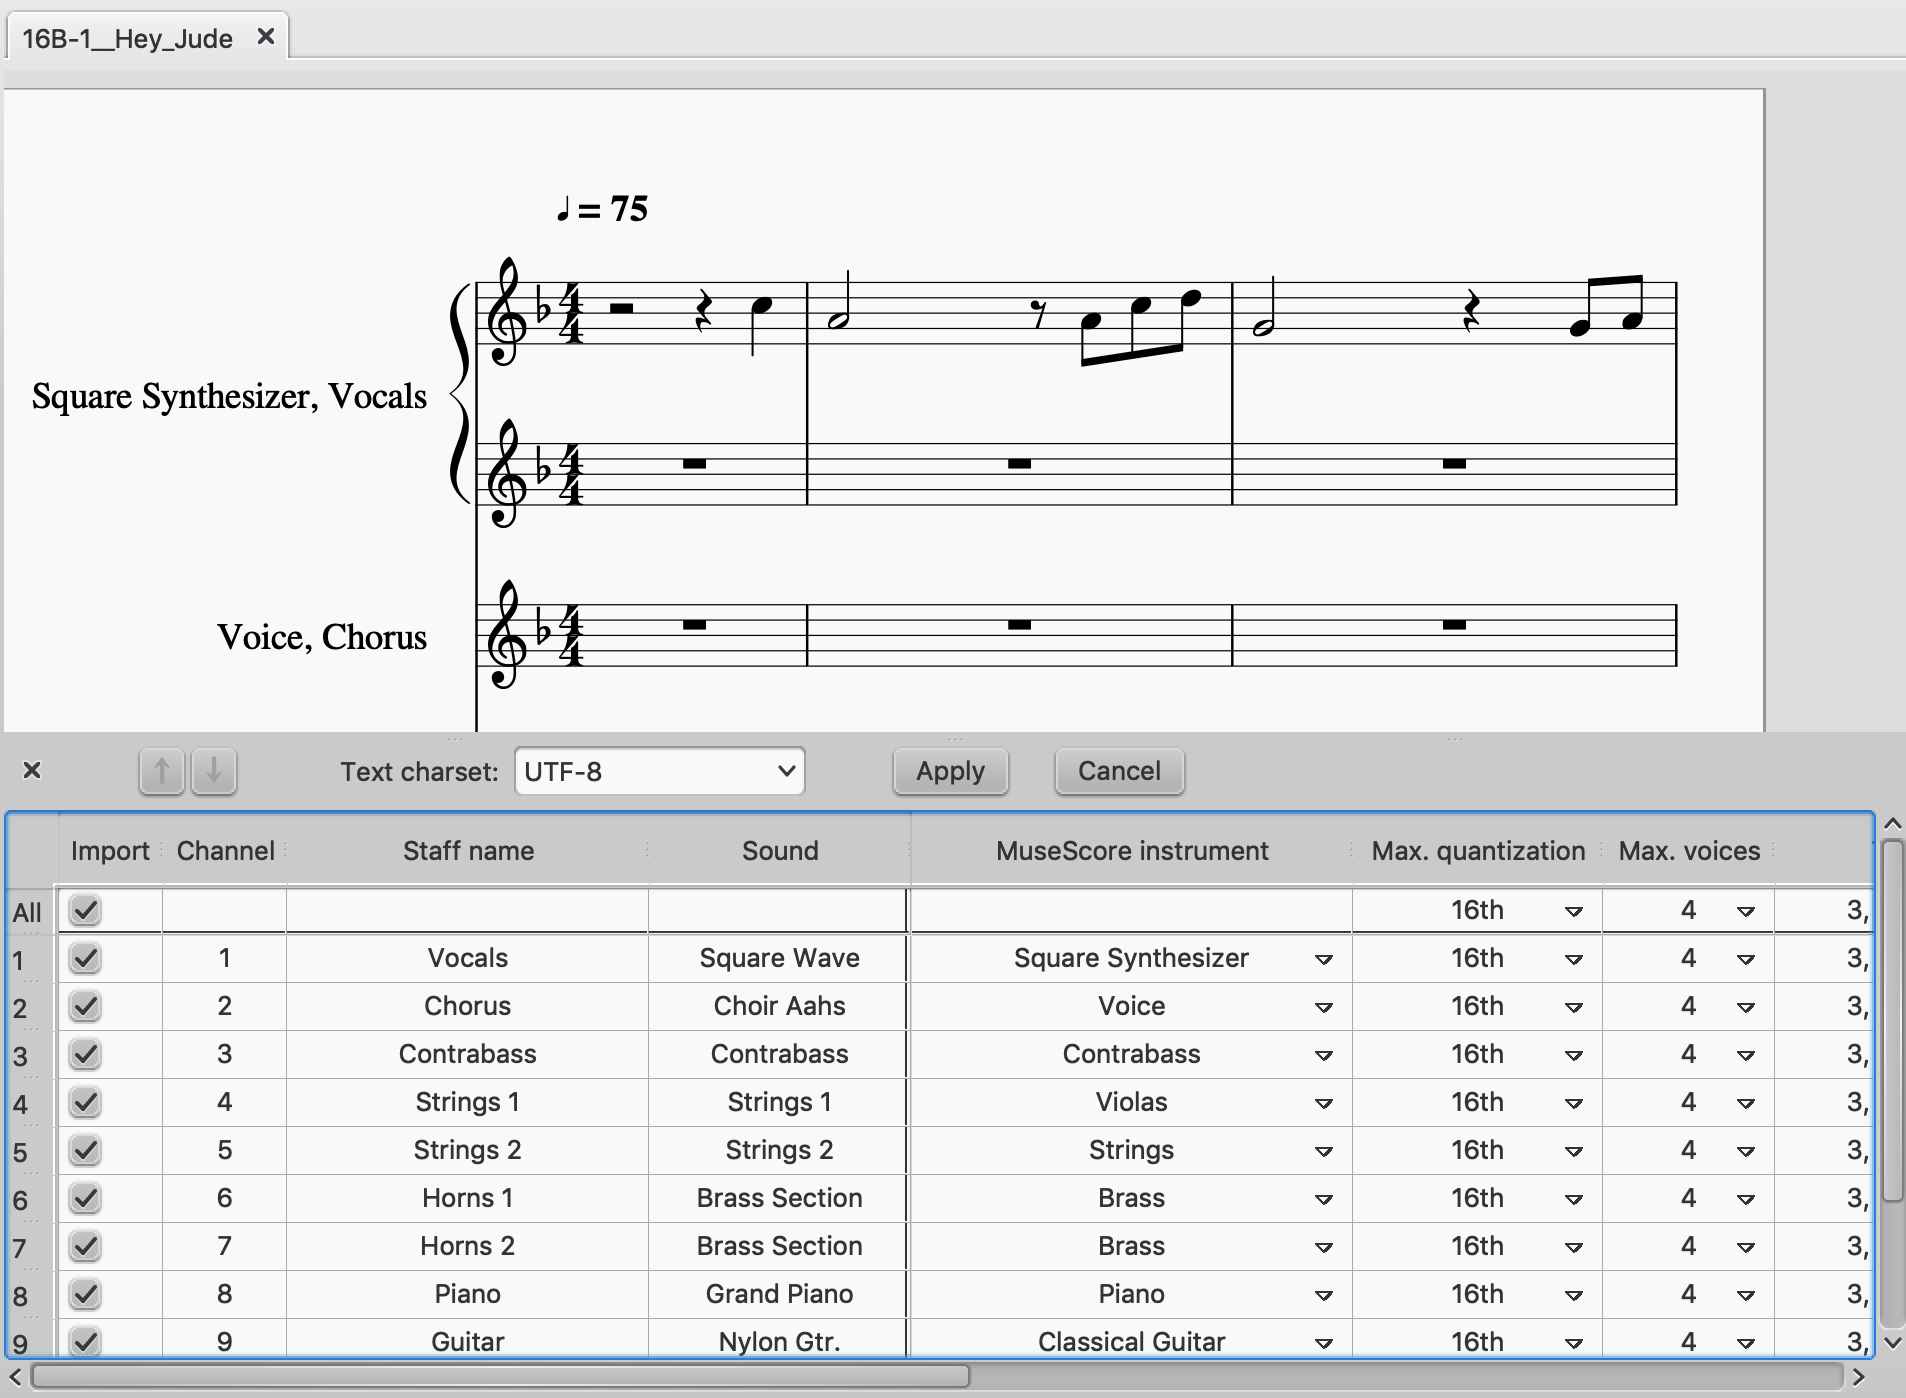Uncheck Import for the Horns 1 track

pyautogui.click(x=86, y=1198)
